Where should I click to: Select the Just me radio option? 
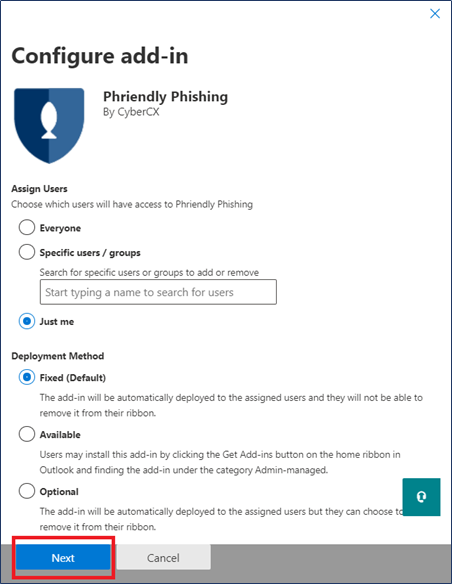click(27, 321)
